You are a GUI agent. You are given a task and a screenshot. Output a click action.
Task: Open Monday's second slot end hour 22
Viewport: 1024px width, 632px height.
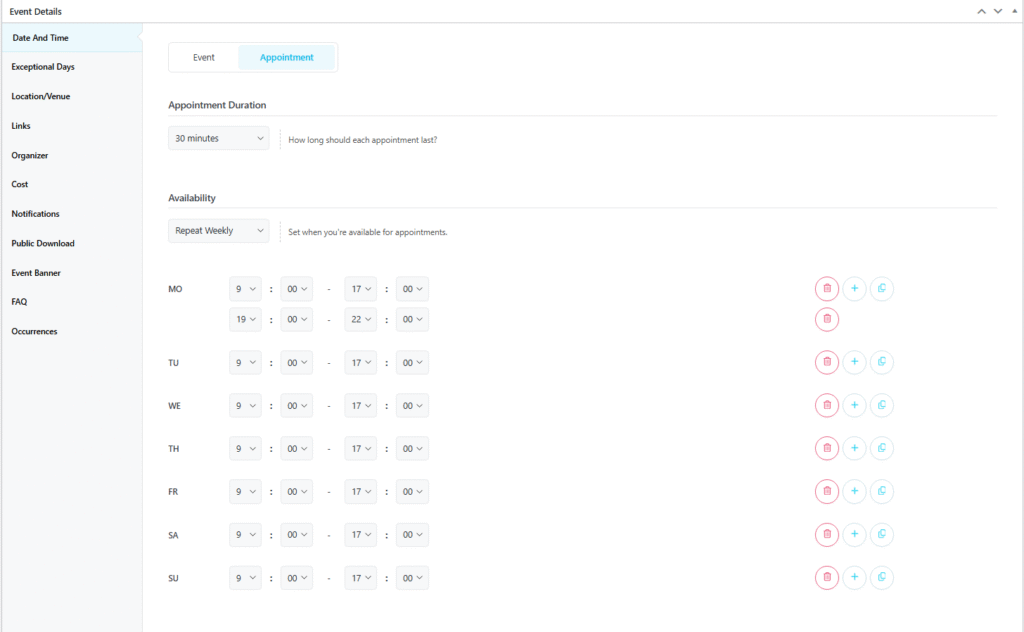pyautogui.click(x=361, y=319)
